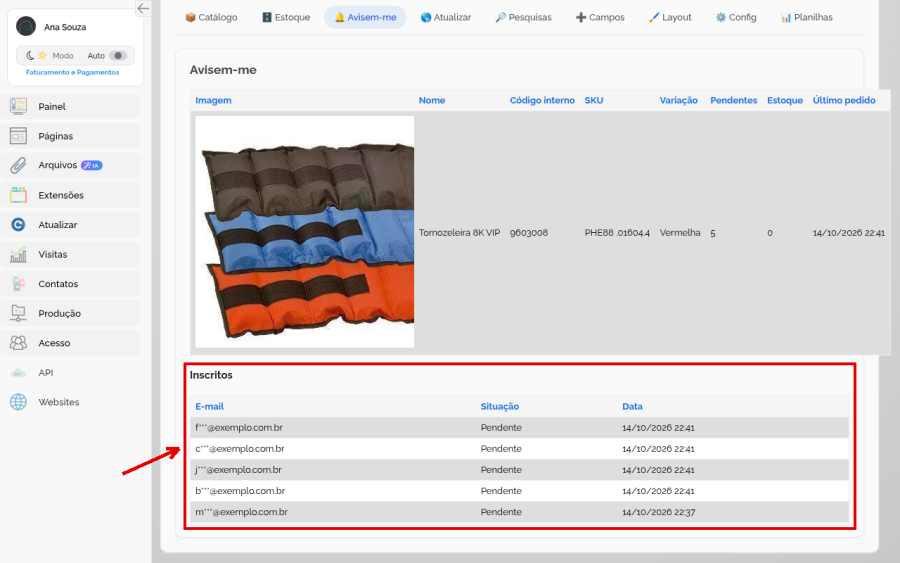The width and height of the screenshot is (900, 563).
Task: Switch to the Config tab
Action: click(x=736, y=17)
